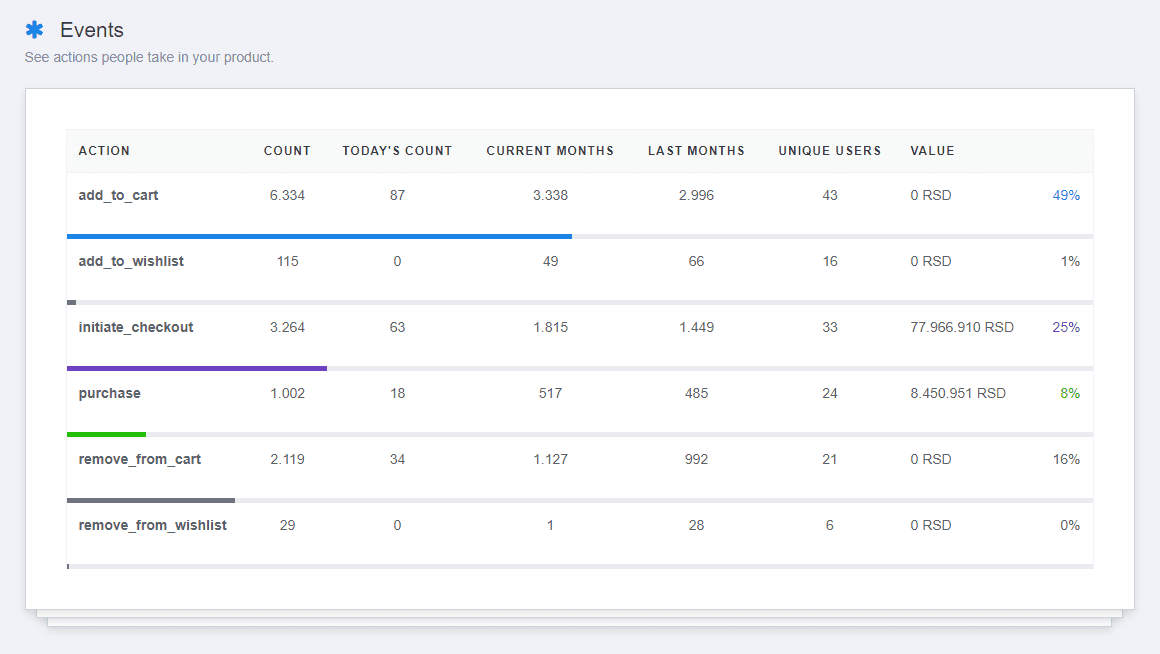Click the 3.338 current months cell
Viewport: 1160px width, 654px height.
550,195
